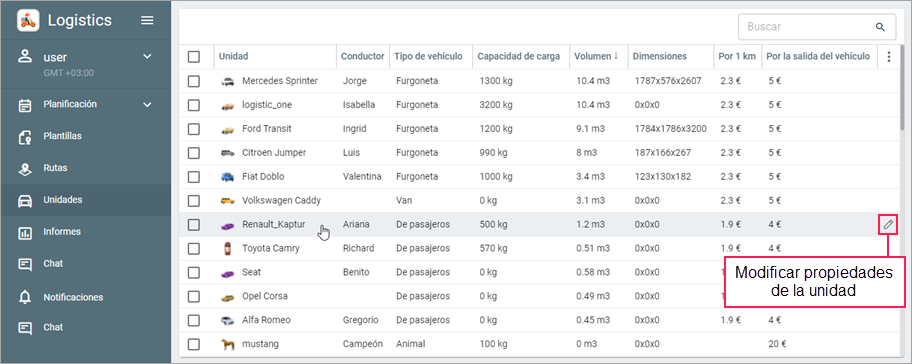Click the Informes chart icon
912x364 pixels.
tap(25, 232)
